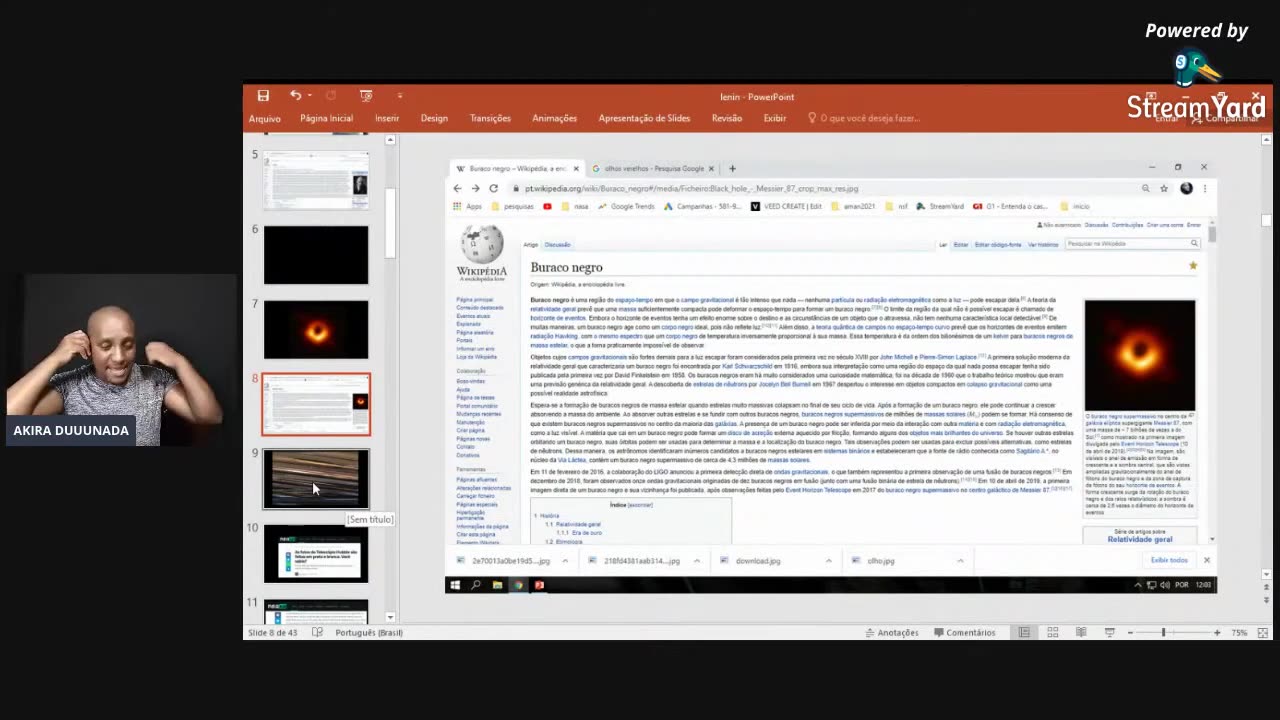Viewport: 1280px width, 720px height.
Task: Switch to Slide Sorter view icon
Action: (1053, 632)
